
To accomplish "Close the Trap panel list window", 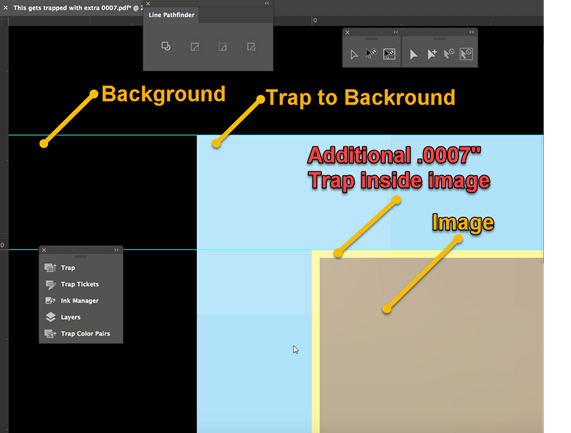I will [44, 250].
